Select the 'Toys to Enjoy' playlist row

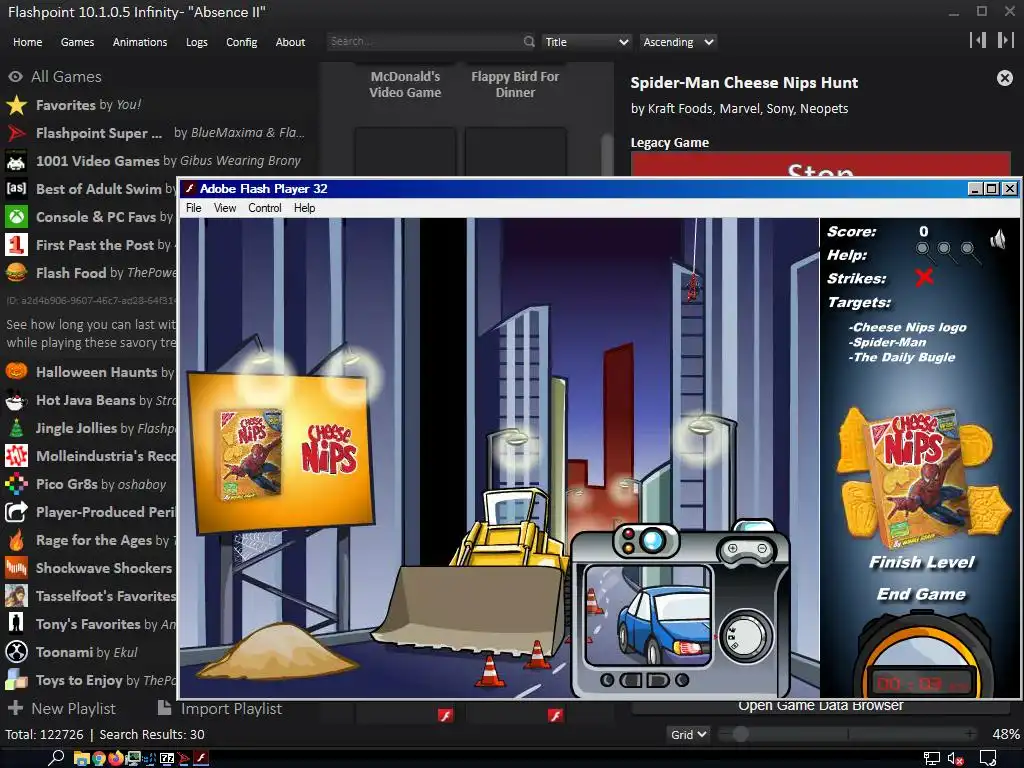tap(88, 680)
